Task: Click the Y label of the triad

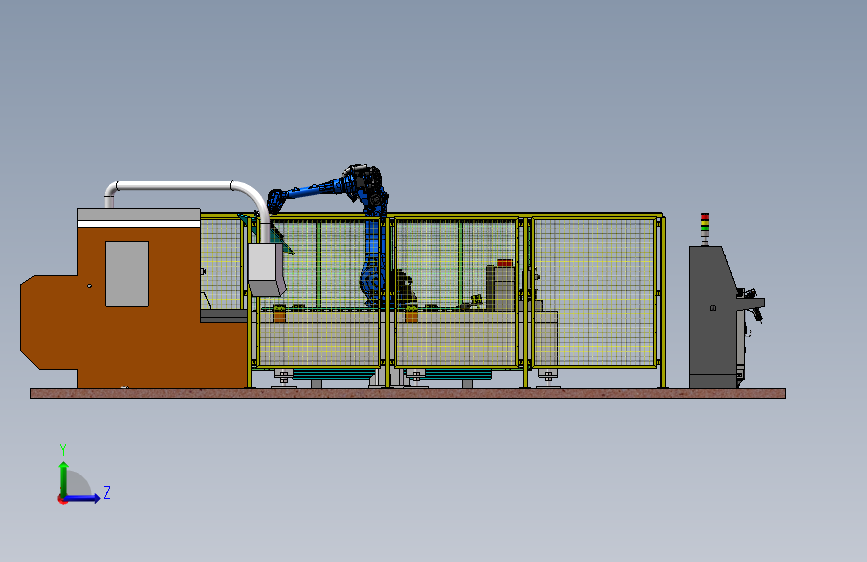Action: tap(63, 449)
